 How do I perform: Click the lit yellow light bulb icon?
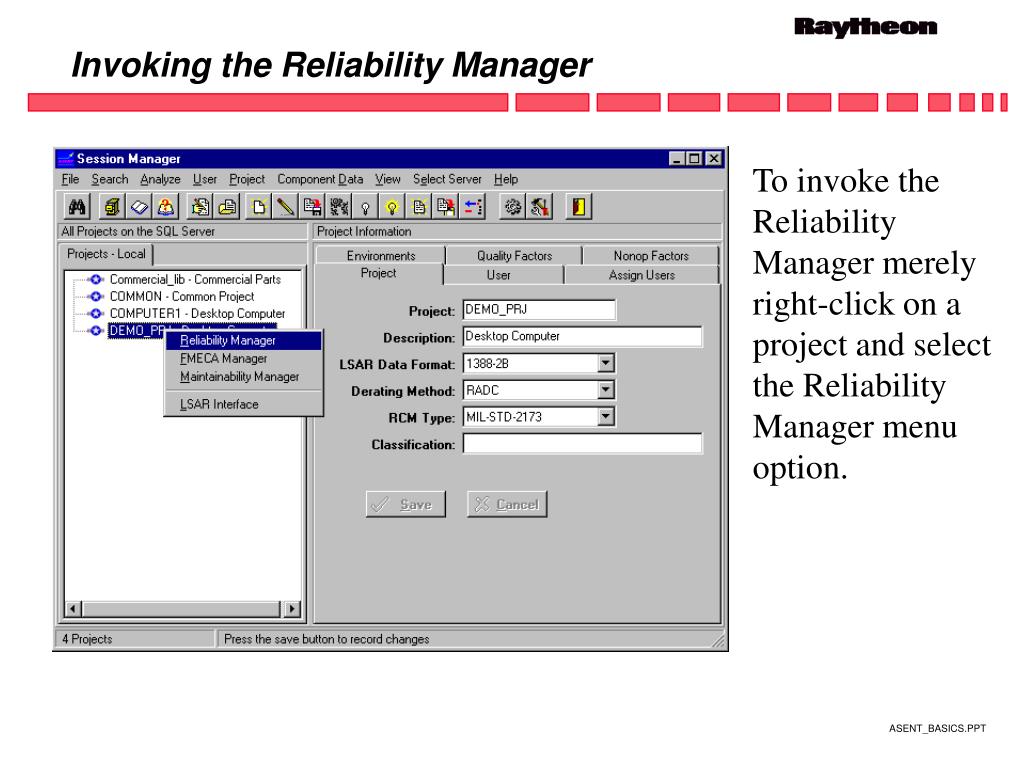point(392,207)
